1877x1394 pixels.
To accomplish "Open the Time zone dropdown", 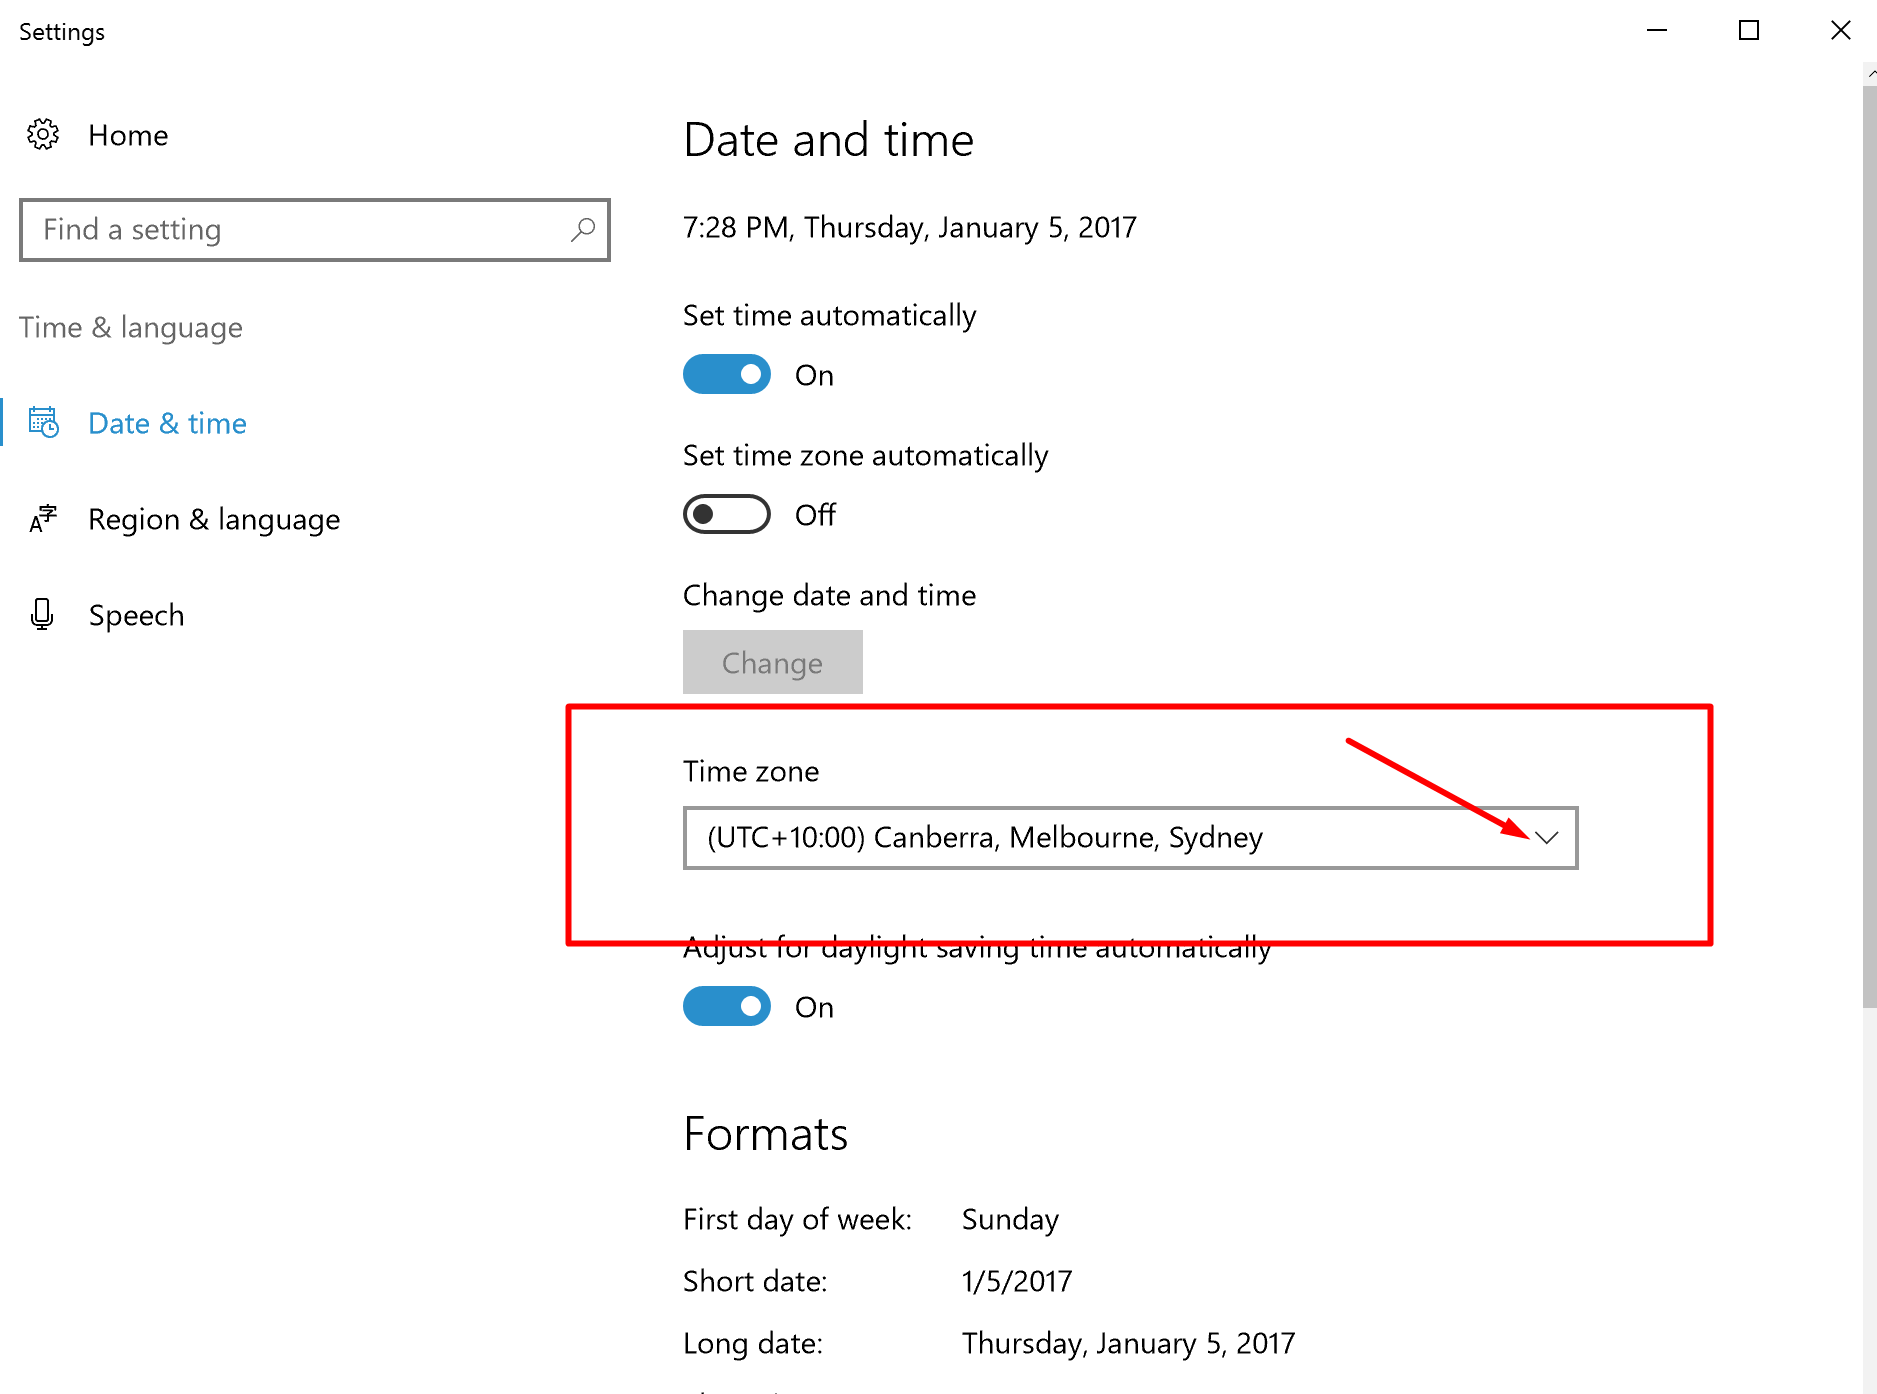I will [1128, 838].
